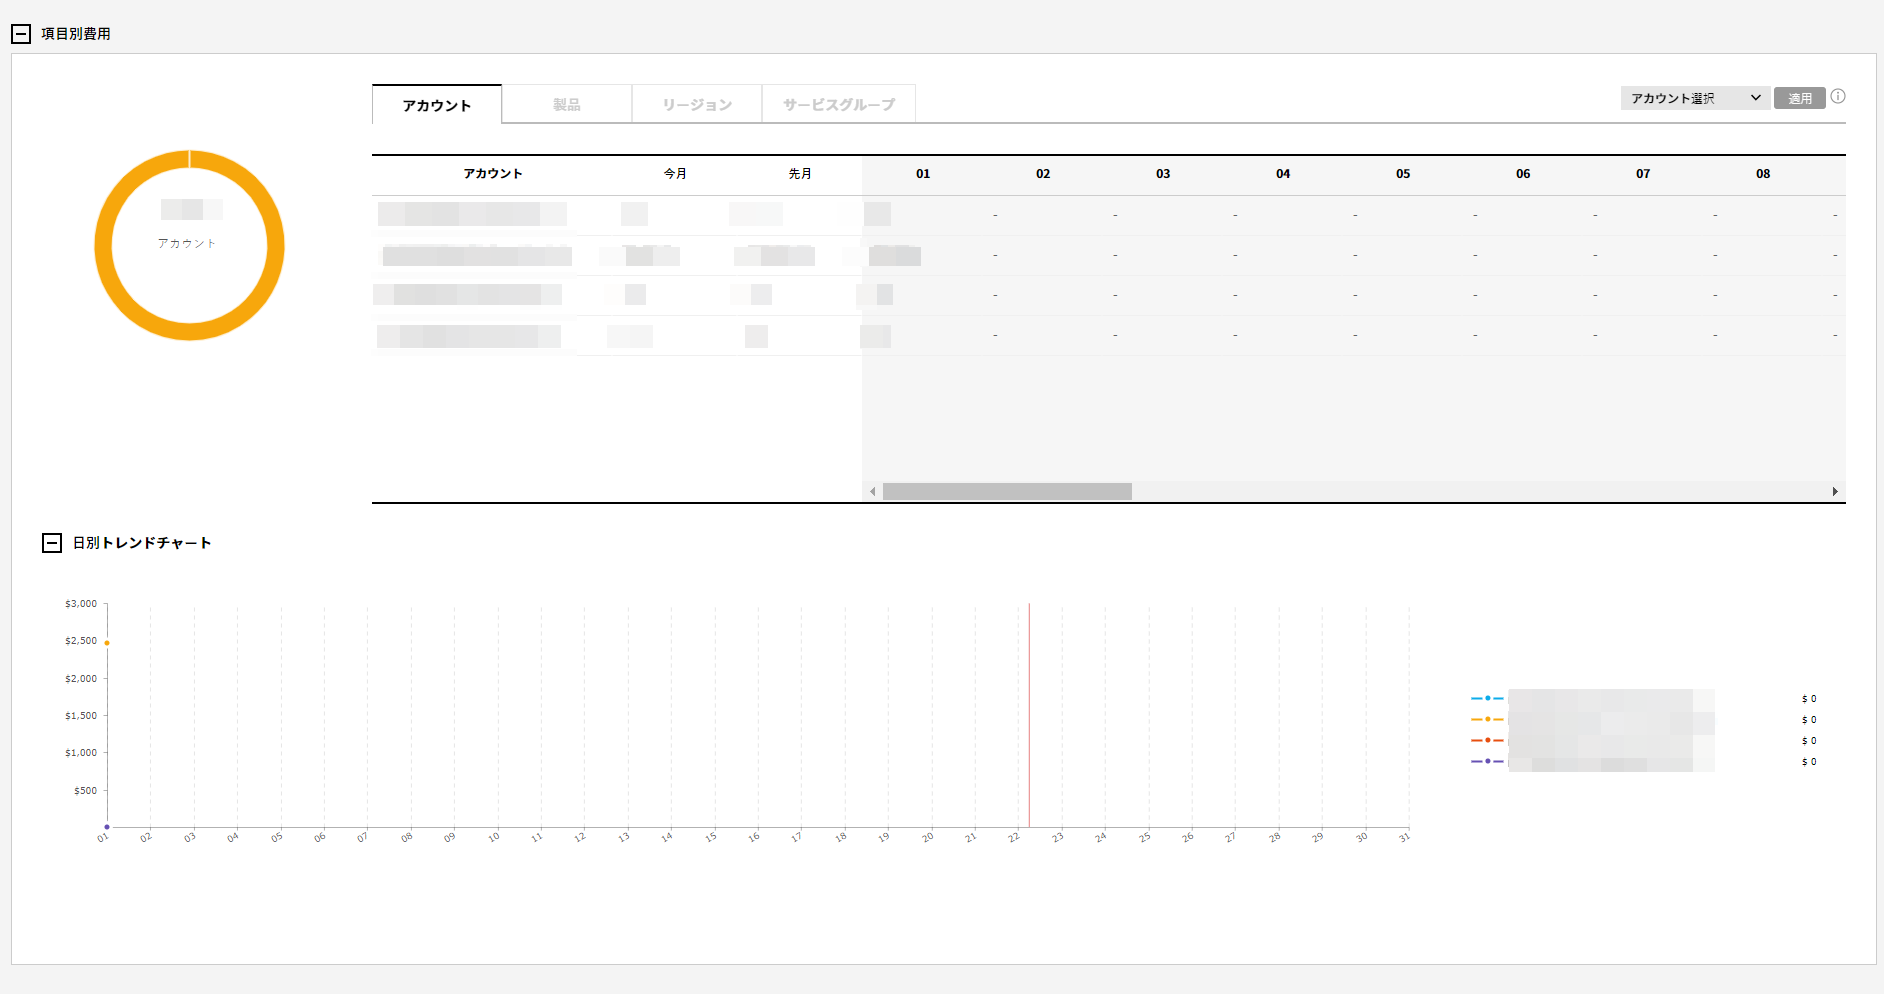Switch to the 製品 tab
Viewport: 1884px width, 994px height.
pos(567,104)
